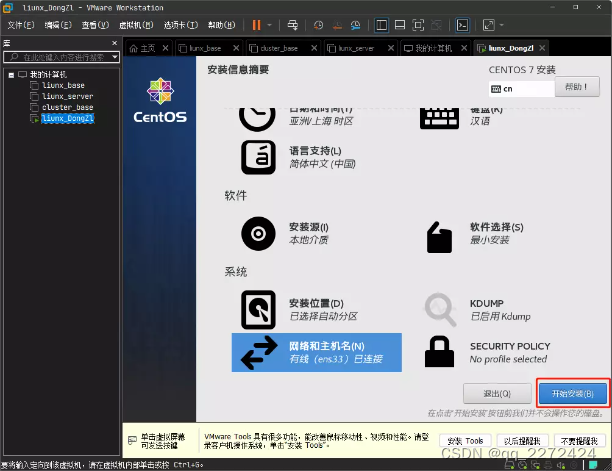Image resolution: width=612 pixels, height=471 pixels.
Task: Click the 以后提醒我 button
Action: click(523, 441)
